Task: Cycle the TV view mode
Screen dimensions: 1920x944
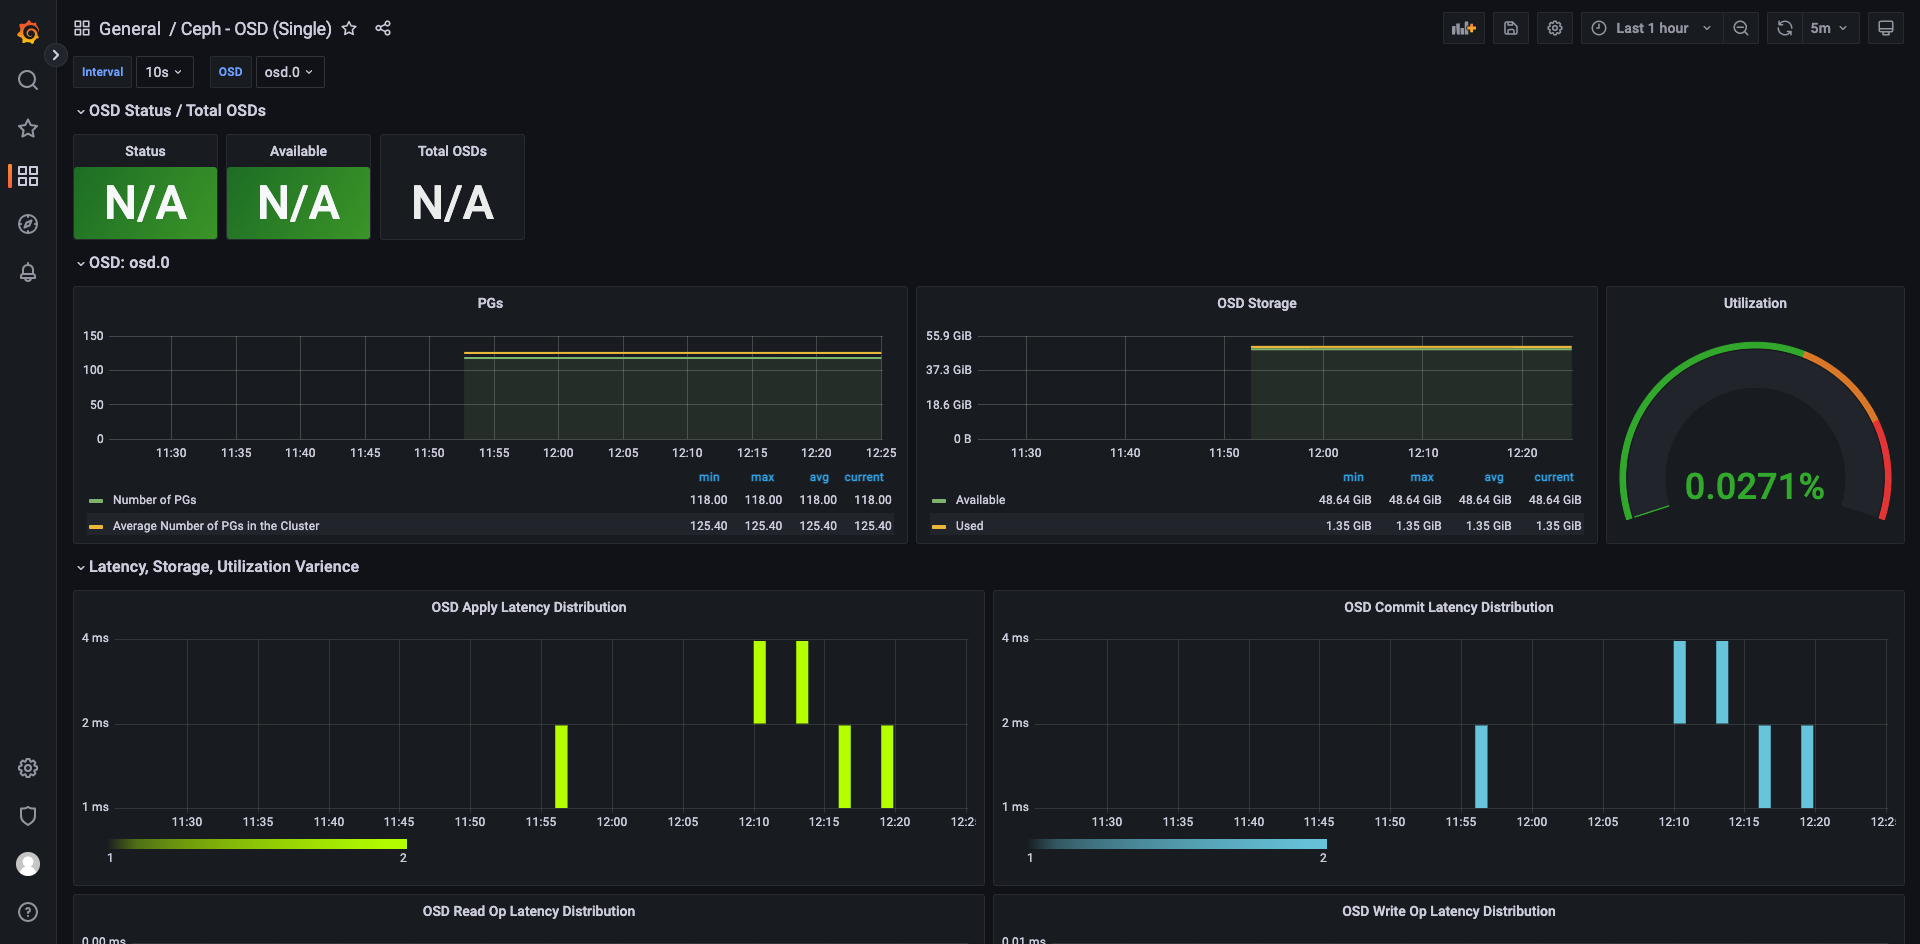Action: 1886,28
